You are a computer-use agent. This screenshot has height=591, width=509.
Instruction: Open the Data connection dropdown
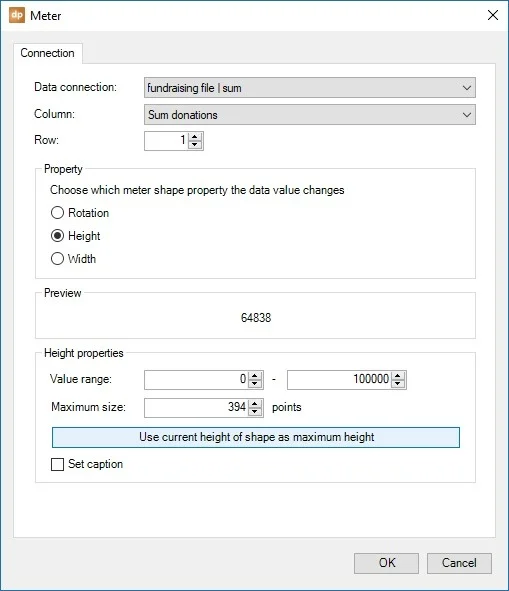[x=310, y=88]
